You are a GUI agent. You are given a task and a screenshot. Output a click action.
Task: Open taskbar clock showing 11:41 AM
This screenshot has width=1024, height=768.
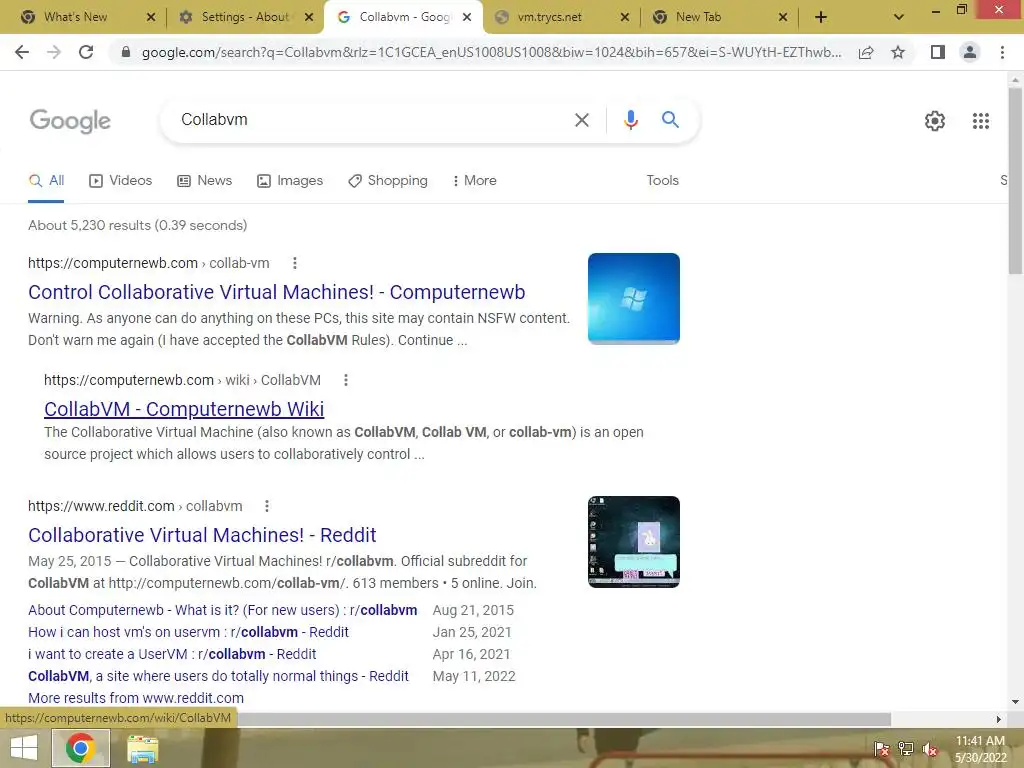coord(980,749)
